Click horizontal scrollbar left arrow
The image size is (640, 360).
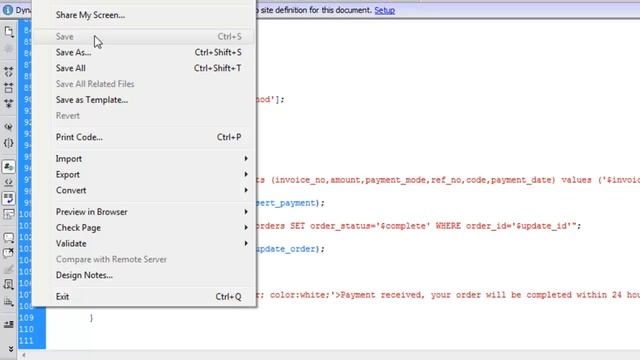24,355
